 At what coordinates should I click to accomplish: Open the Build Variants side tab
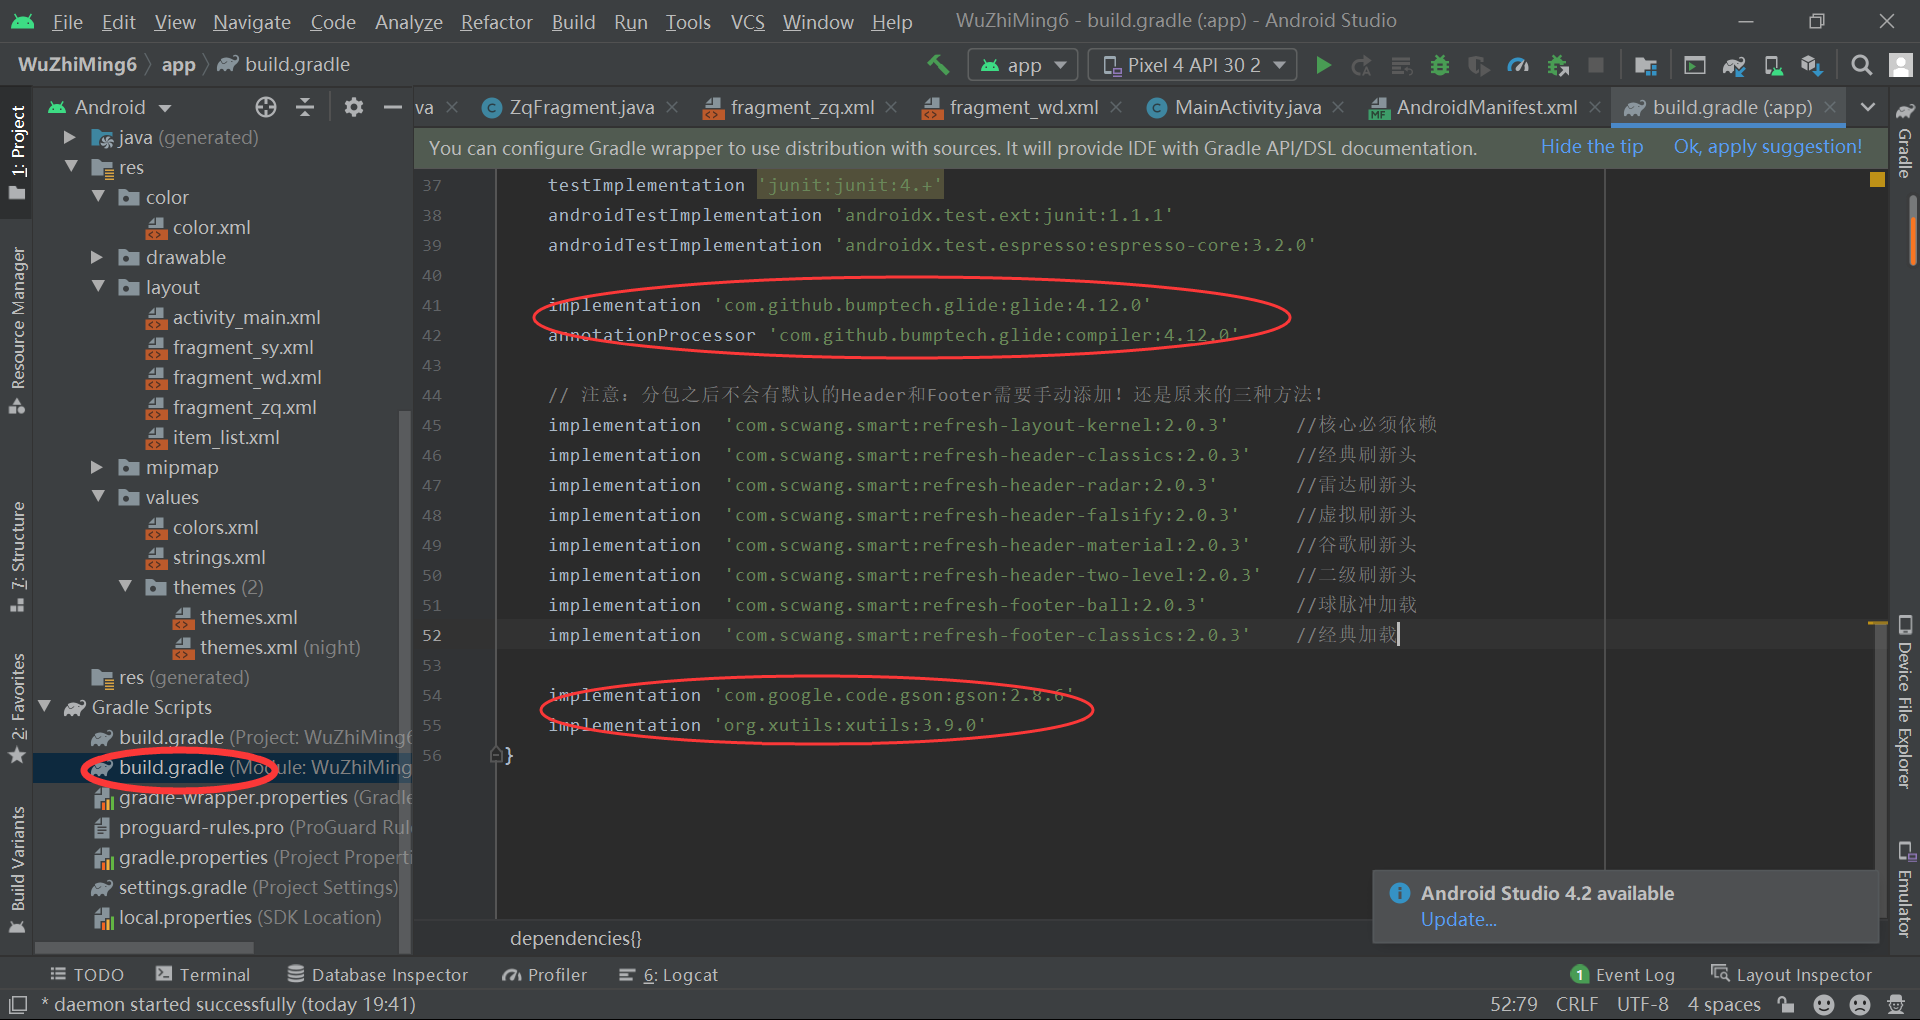point(17,868)
